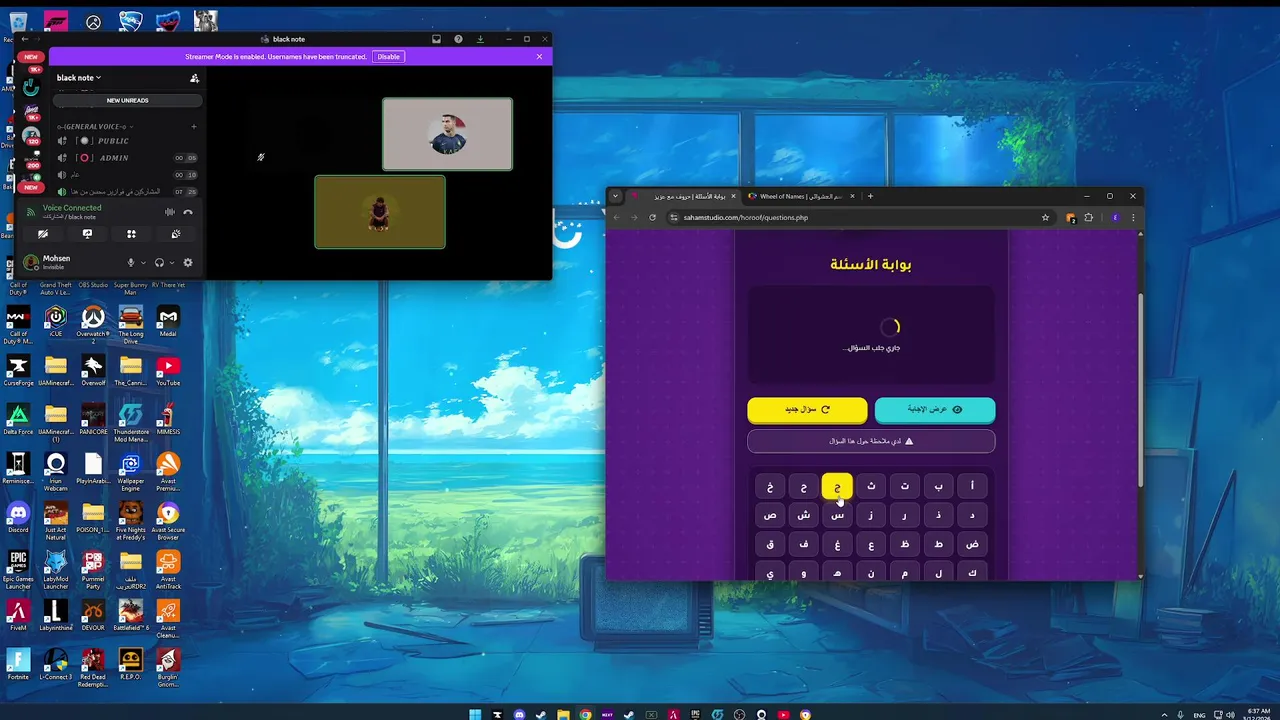Select the yellow-background video tile
This screenshot has height=720, width=1280.
pos(380,212)
